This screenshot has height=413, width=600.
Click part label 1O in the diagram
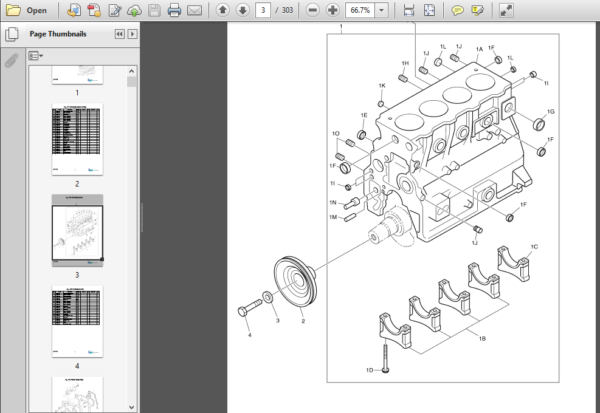coord(336,134)
